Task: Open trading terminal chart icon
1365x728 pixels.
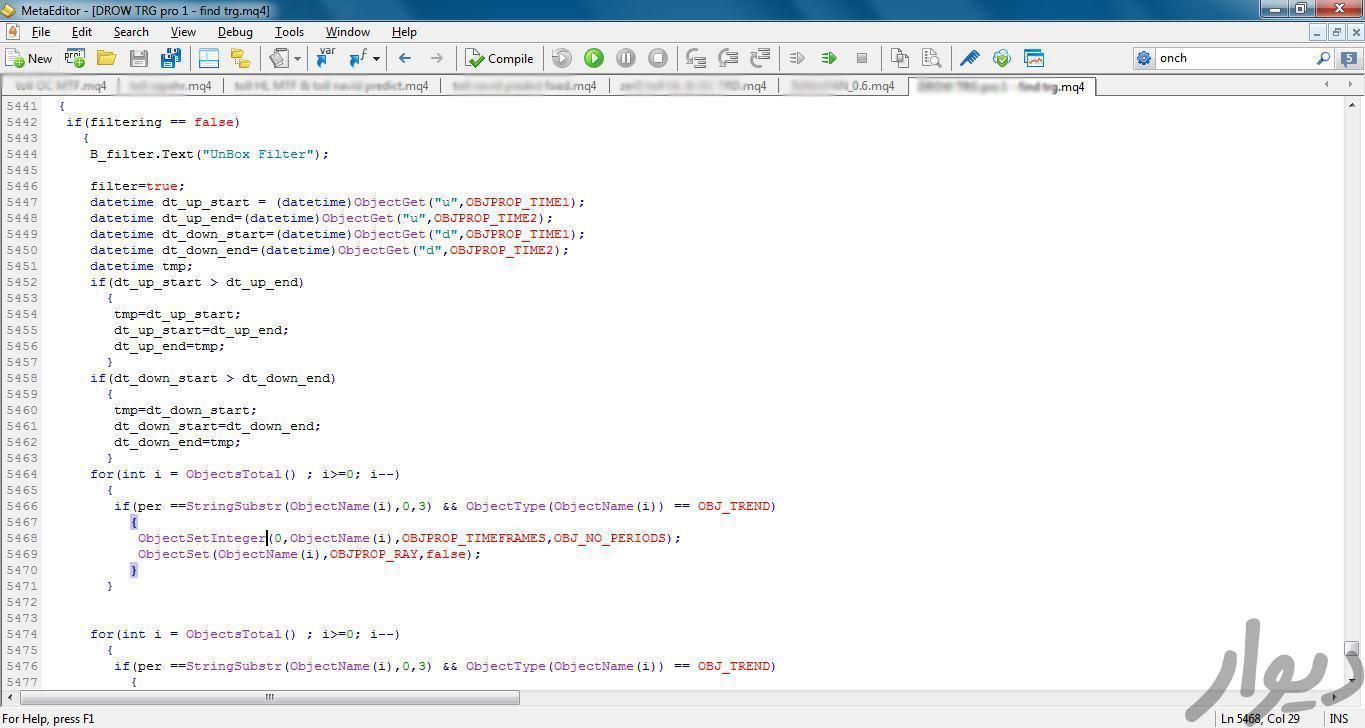Action: pos(1034,58)
